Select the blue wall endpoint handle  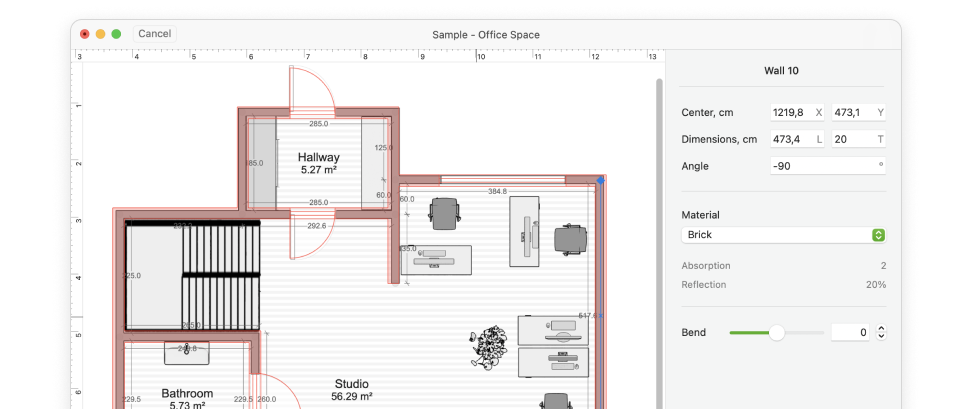600,180
